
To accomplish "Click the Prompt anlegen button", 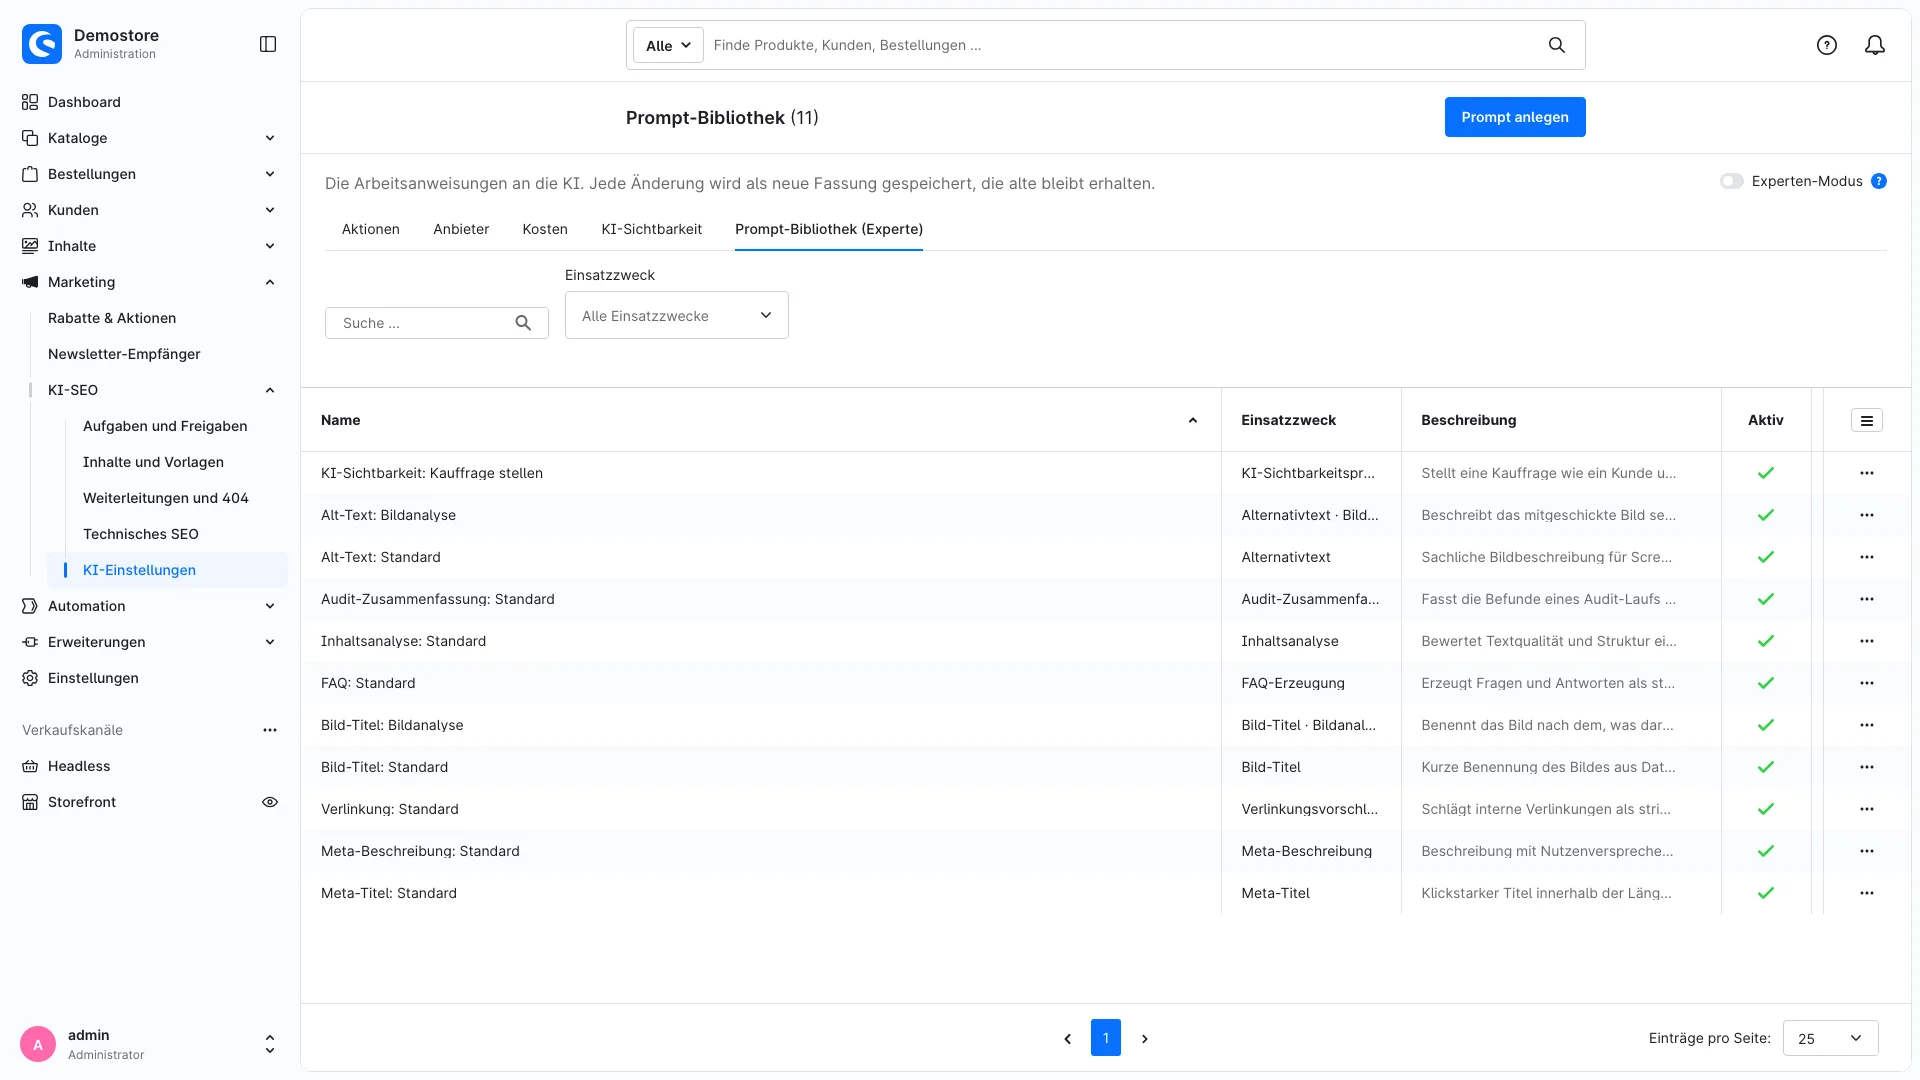I will coord(1515,117).
